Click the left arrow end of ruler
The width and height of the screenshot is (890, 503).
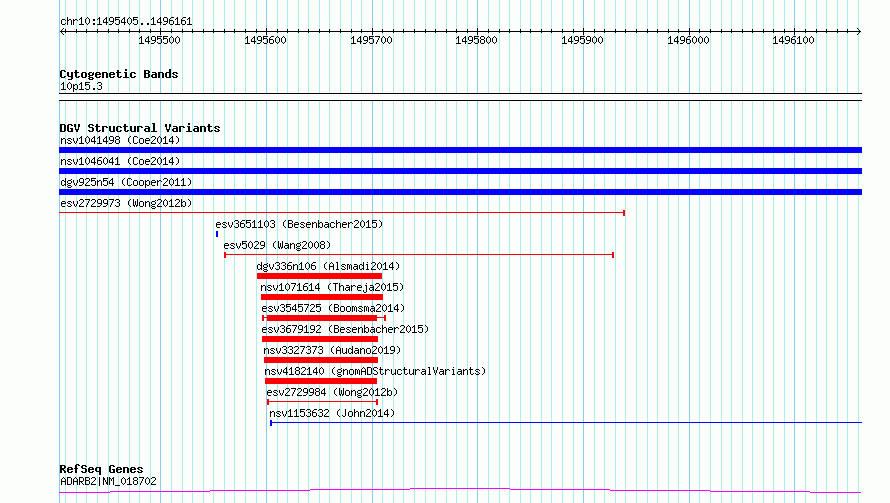pos(62,32)
